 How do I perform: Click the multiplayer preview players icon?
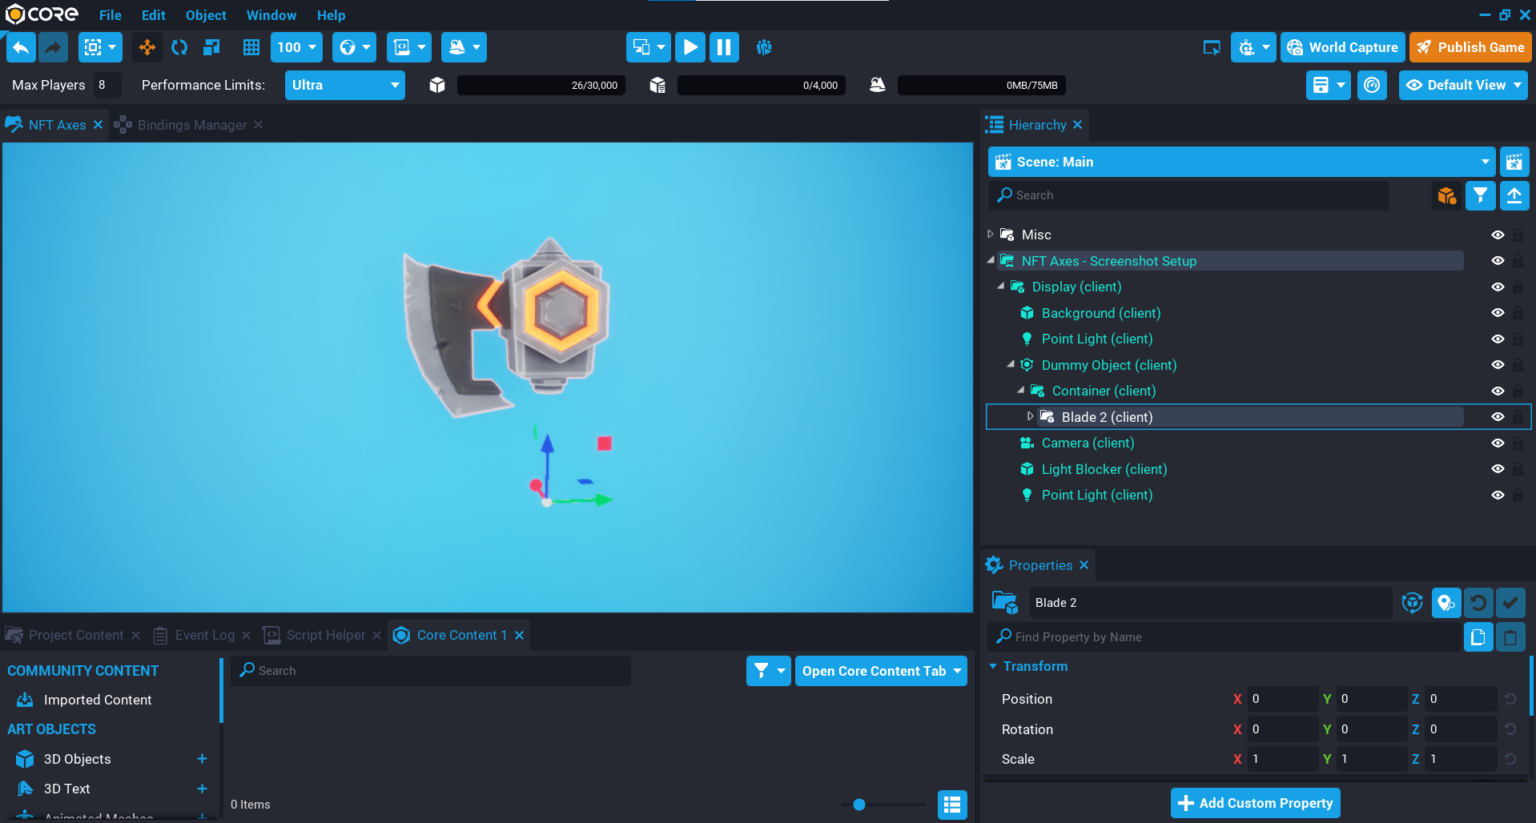tap(764, 47)
